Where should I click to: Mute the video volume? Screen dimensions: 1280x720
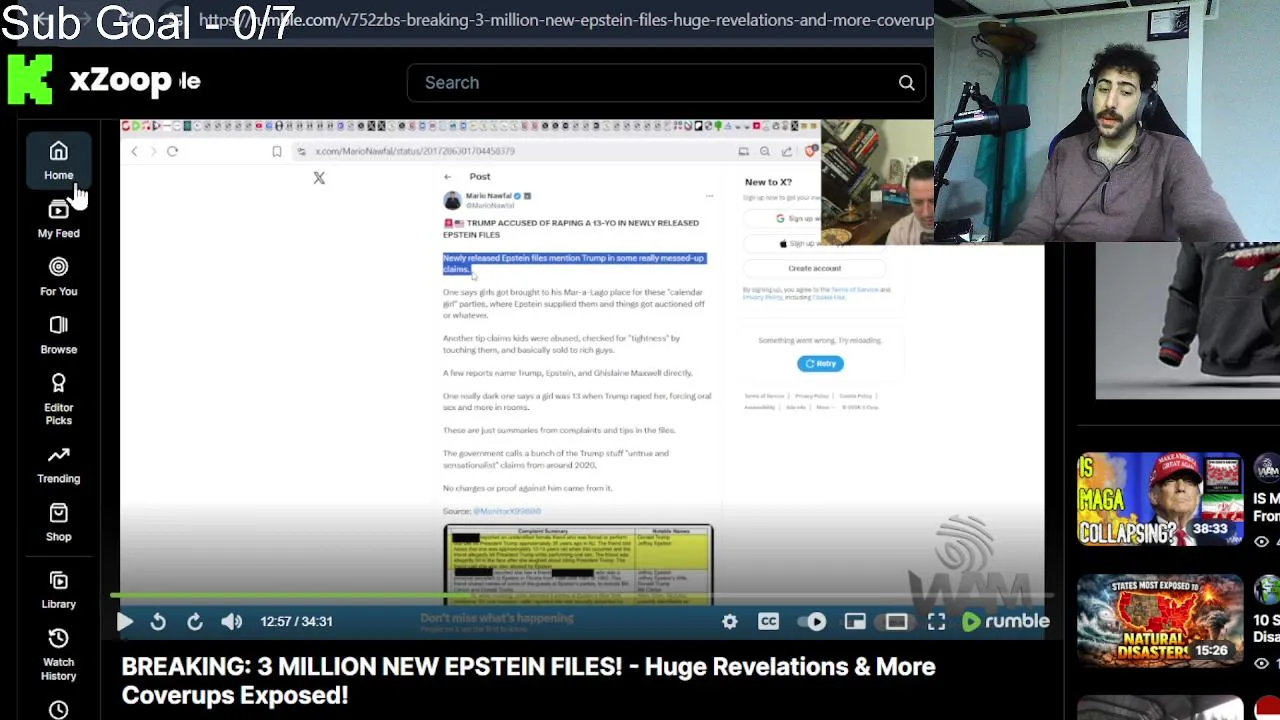[x=232, y=621]
